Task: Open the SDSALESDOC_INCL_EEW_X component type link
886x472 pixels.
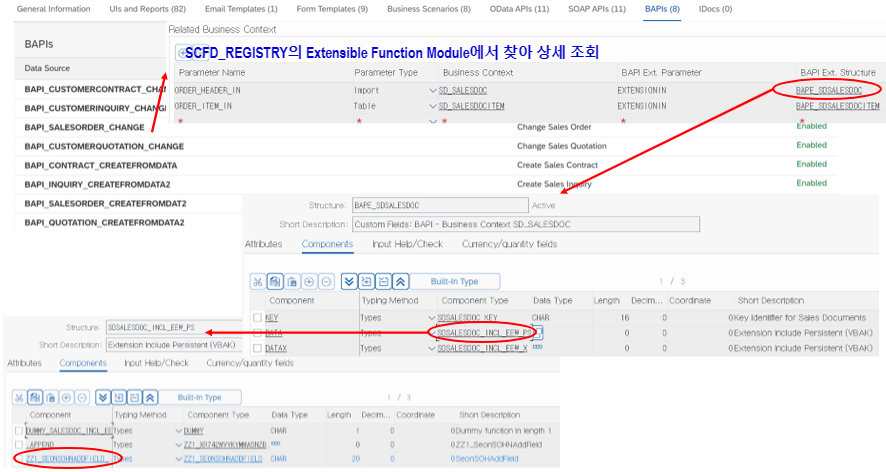Action: pos(482,348)
